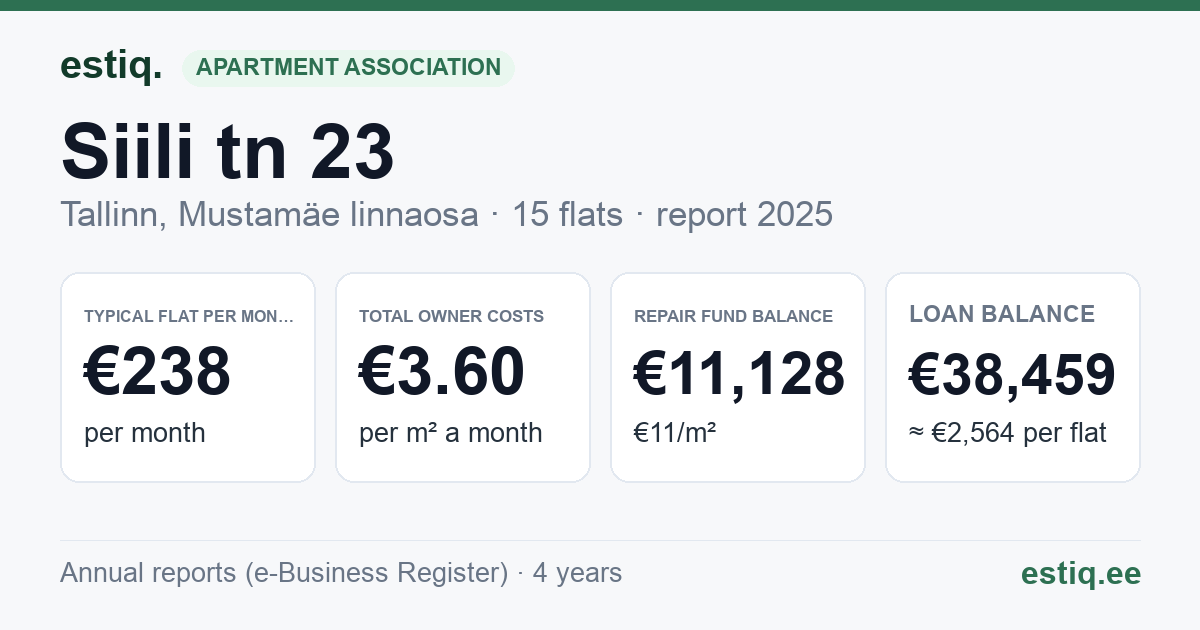
Task: Click the '≈ €2,564 per flat' caption
Action: 1008,433
